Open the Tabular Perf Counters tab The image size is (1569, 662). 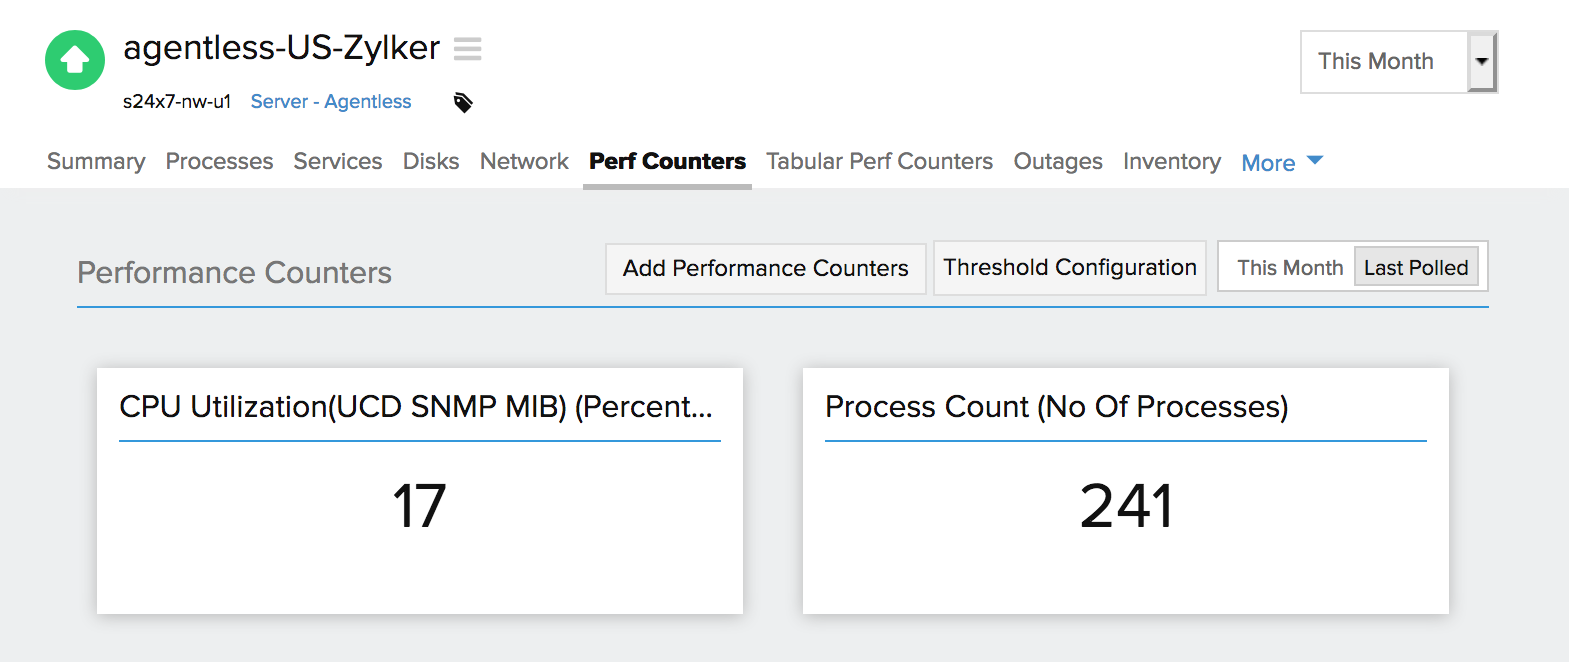(879, 161)
